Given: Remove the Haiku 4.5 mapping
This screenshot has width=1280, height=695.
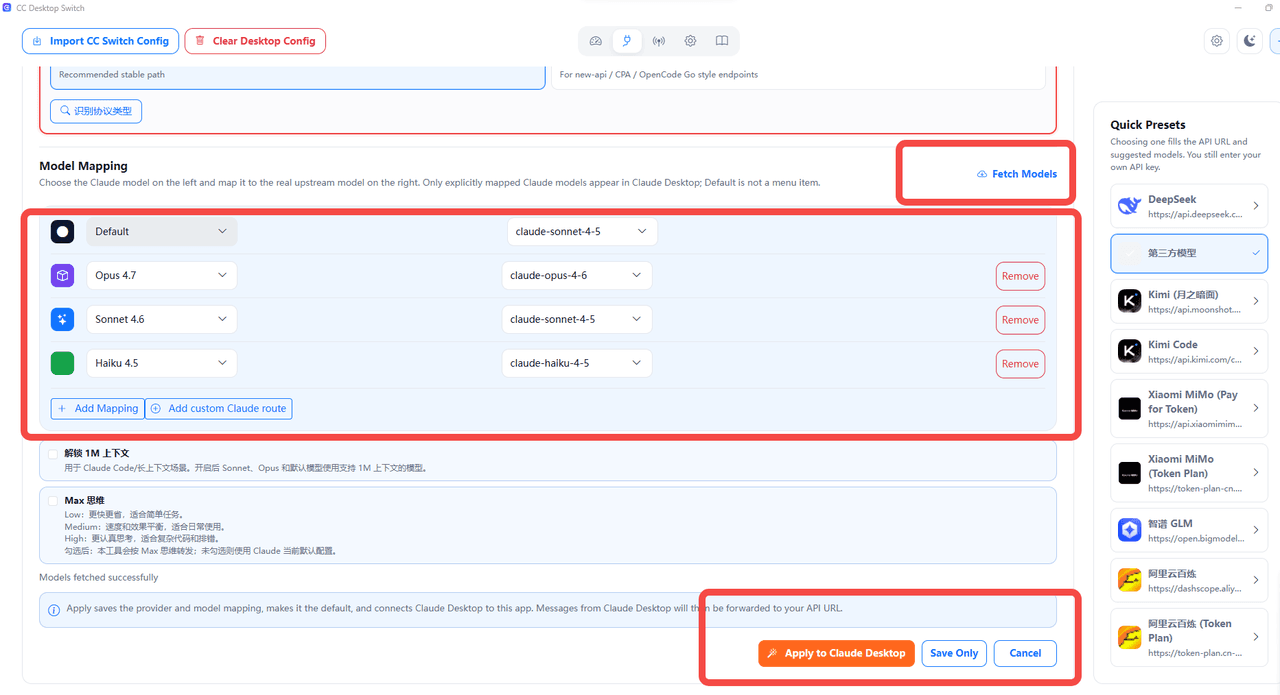Looking at the screenshot, I should pyautogui.click(x=1020, y=364).
